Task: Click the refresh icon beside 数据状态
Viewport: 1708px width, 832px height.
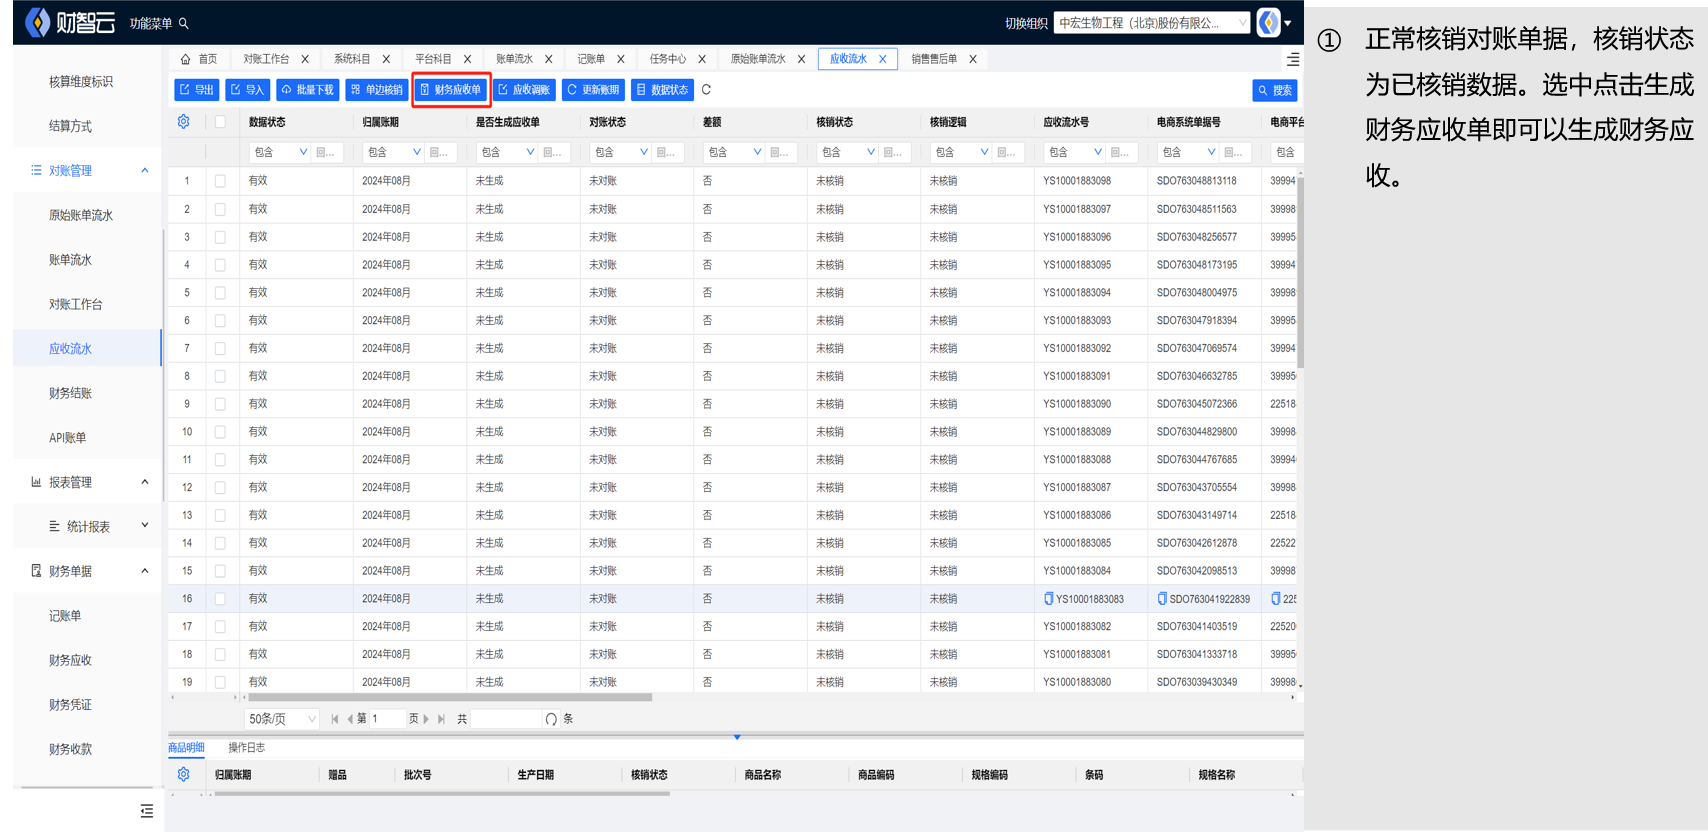Action: tap(706, 90)
